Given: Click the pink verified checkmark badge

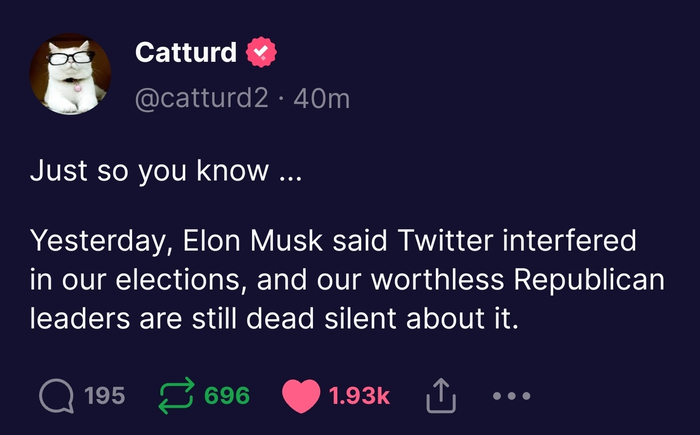Looking at the screenshot, I should [x=260, y=52].
